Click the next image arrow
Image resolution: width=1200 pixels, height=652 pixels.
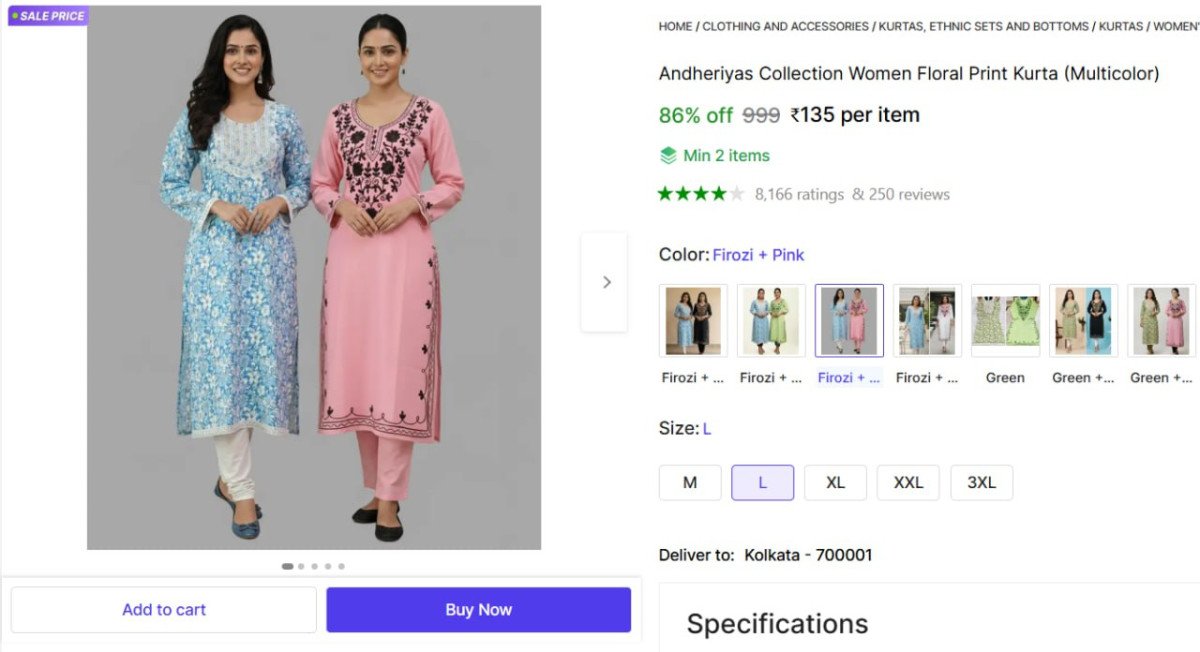[605, 282]
